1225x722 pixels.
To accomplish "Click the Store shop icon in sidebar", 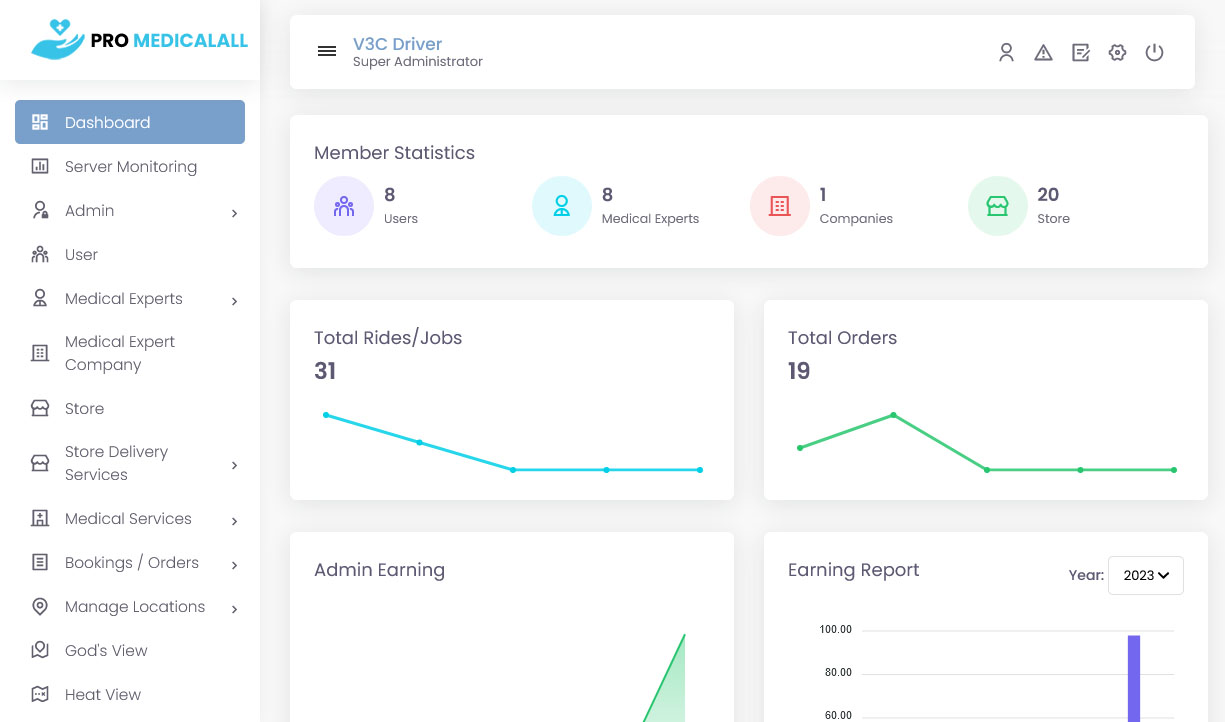I will pos(40,408).
